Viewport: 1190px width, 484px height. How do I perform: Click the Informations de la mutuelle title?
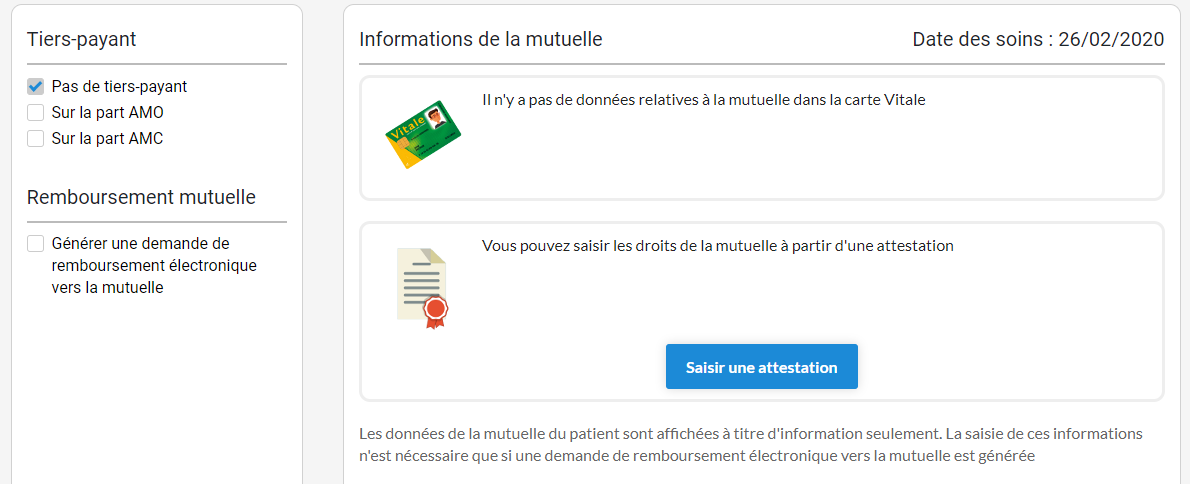click(x=481, y=40)
